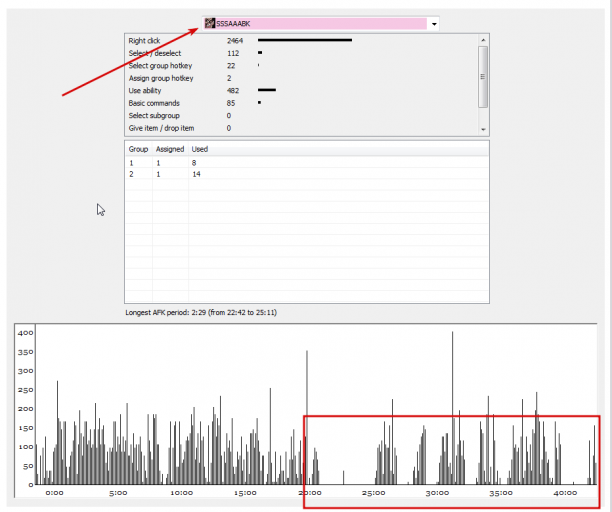Select the 'Use ability' action row
Viewport: 612px width, 512px height.
301,91
